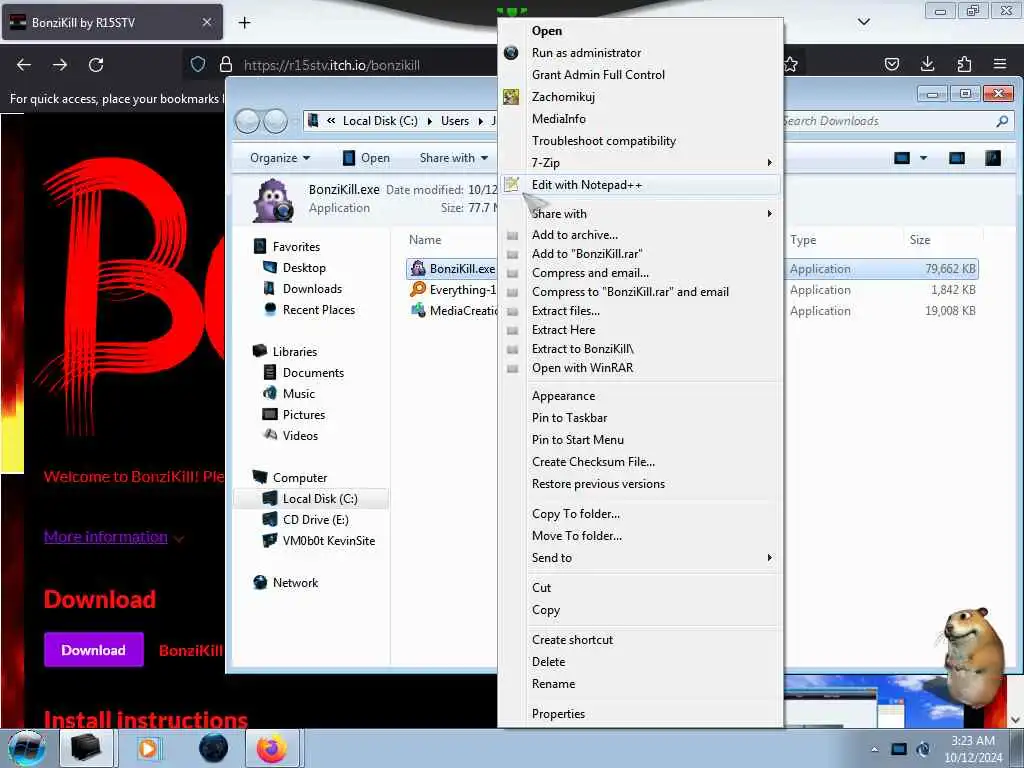Expand the Send to submenu
The width and height of the screenshot is (1024, 768).
(x=641, y=558)
